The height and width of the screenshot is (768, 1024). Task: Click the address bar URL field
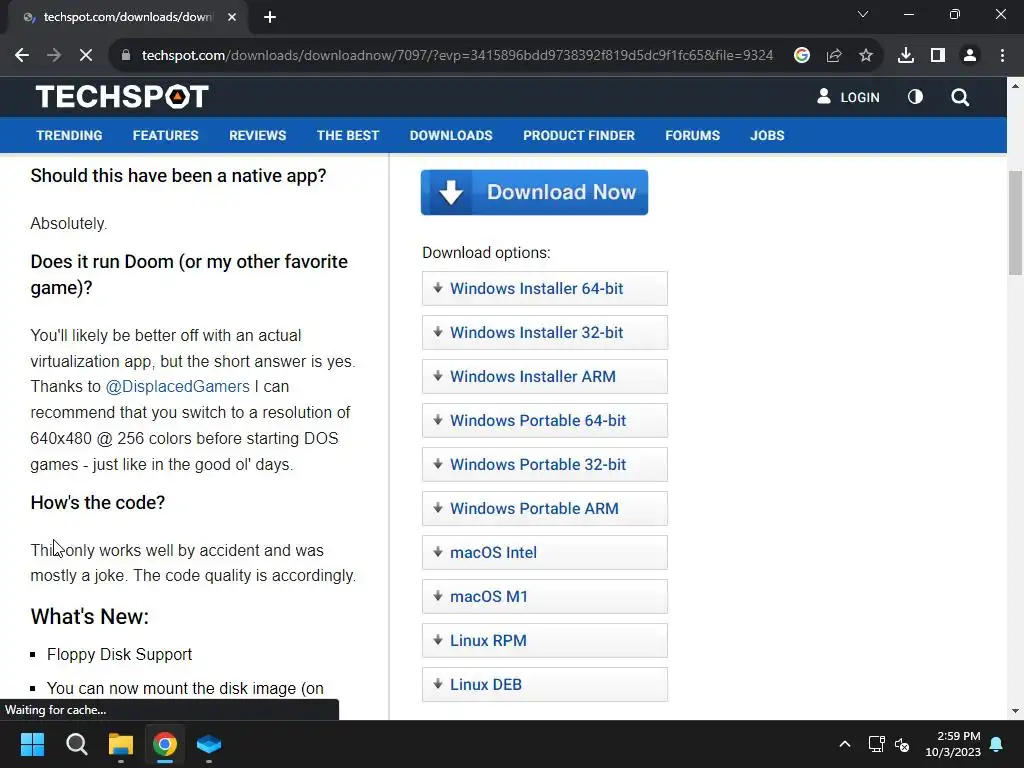tap(457, 56)
